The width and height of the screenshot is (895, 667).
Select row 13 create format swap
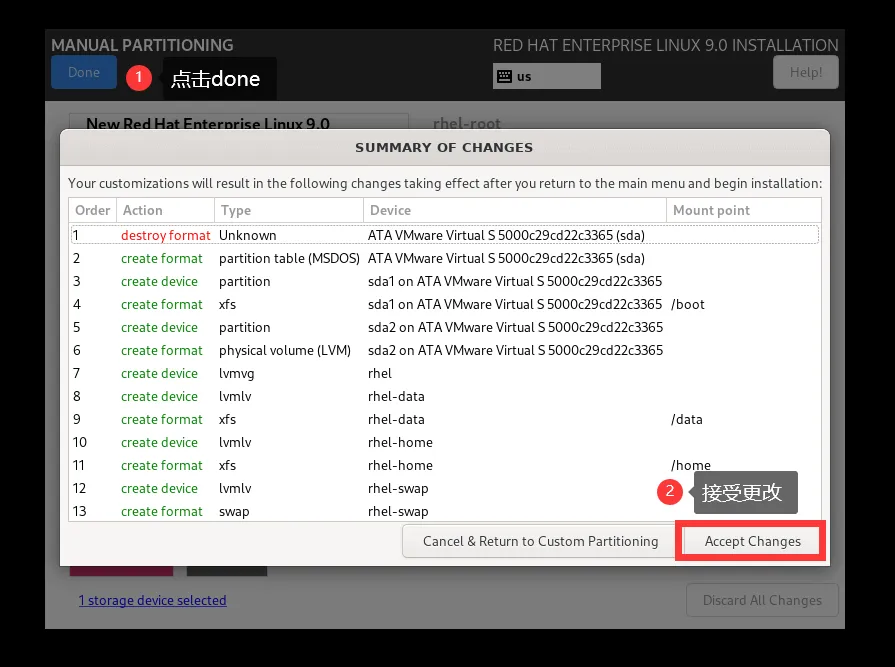click(x=445, y=511)
